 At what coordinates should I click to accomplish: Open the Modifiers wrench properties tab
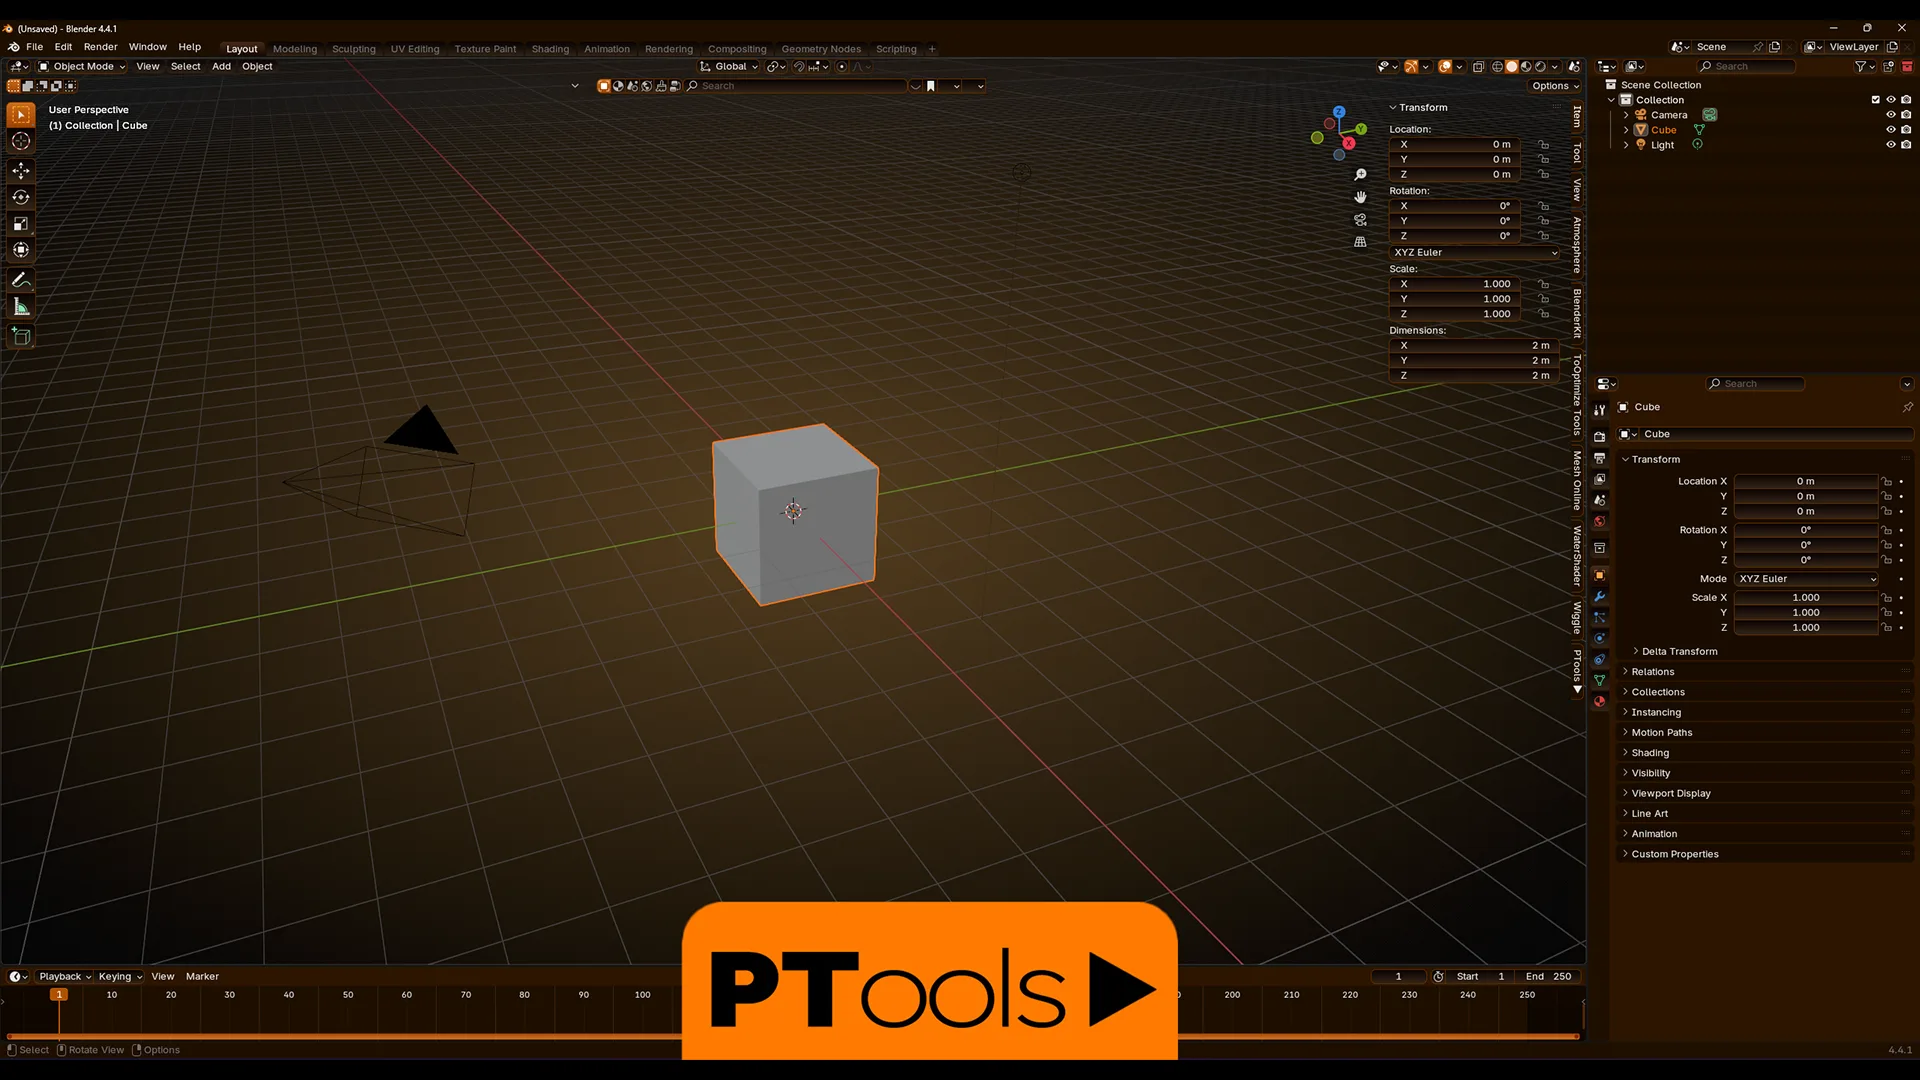1599,596
